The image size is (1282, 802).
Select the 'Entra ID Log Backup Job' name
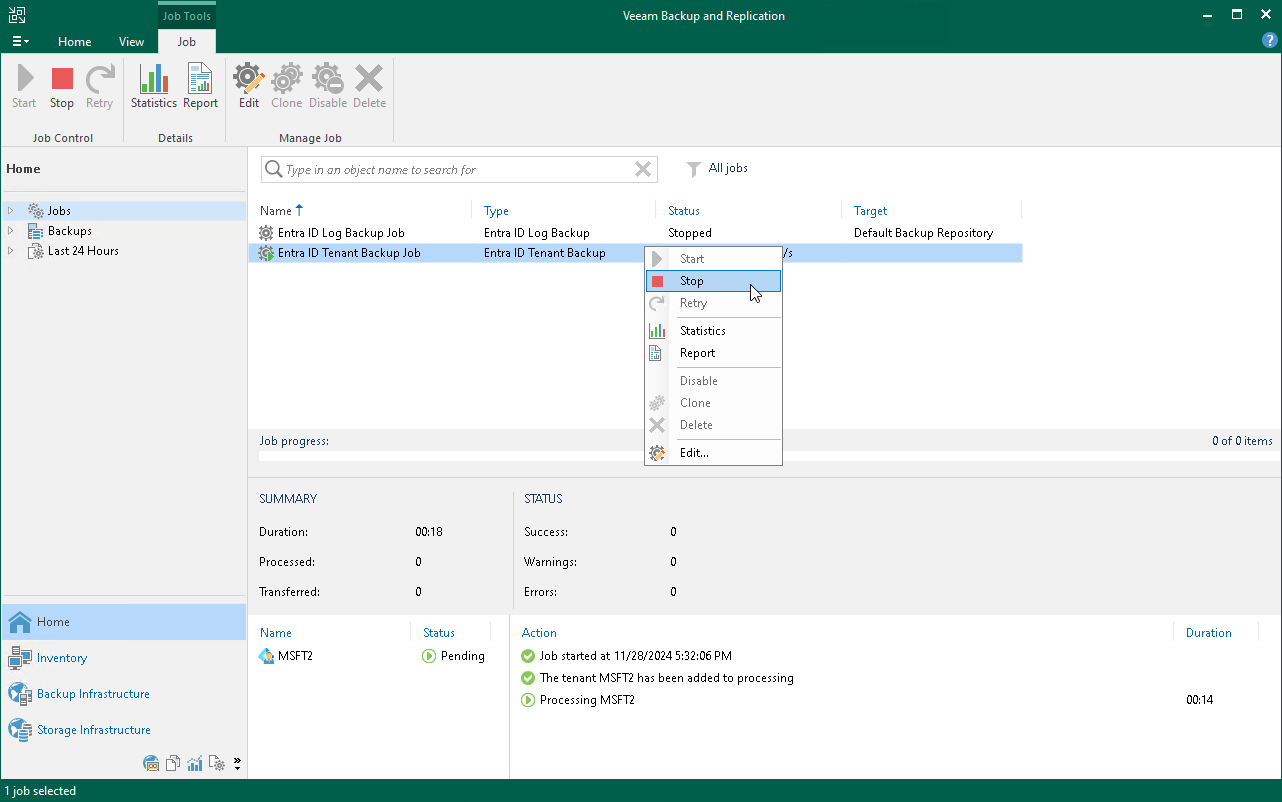tap(341, 233)
